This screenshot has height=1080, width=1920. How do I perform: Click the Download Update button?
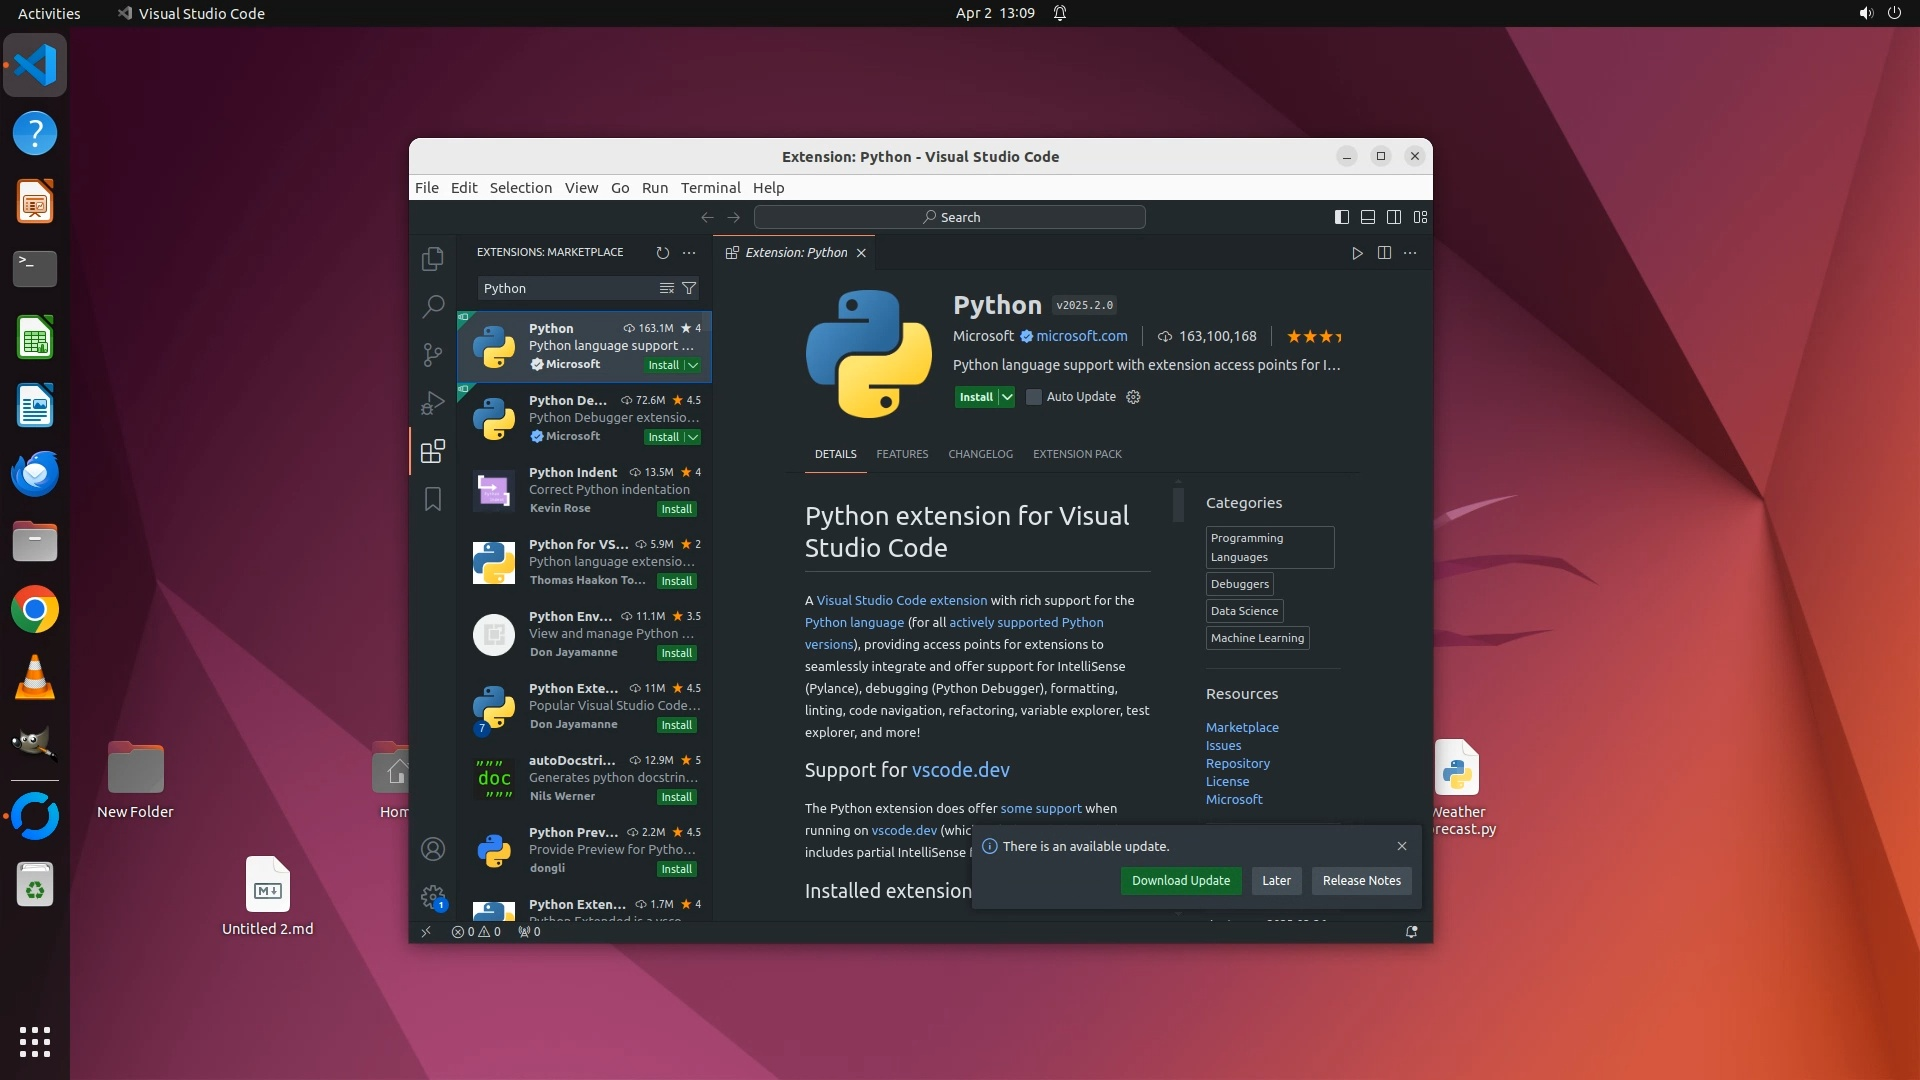[x=1180, y=881]
